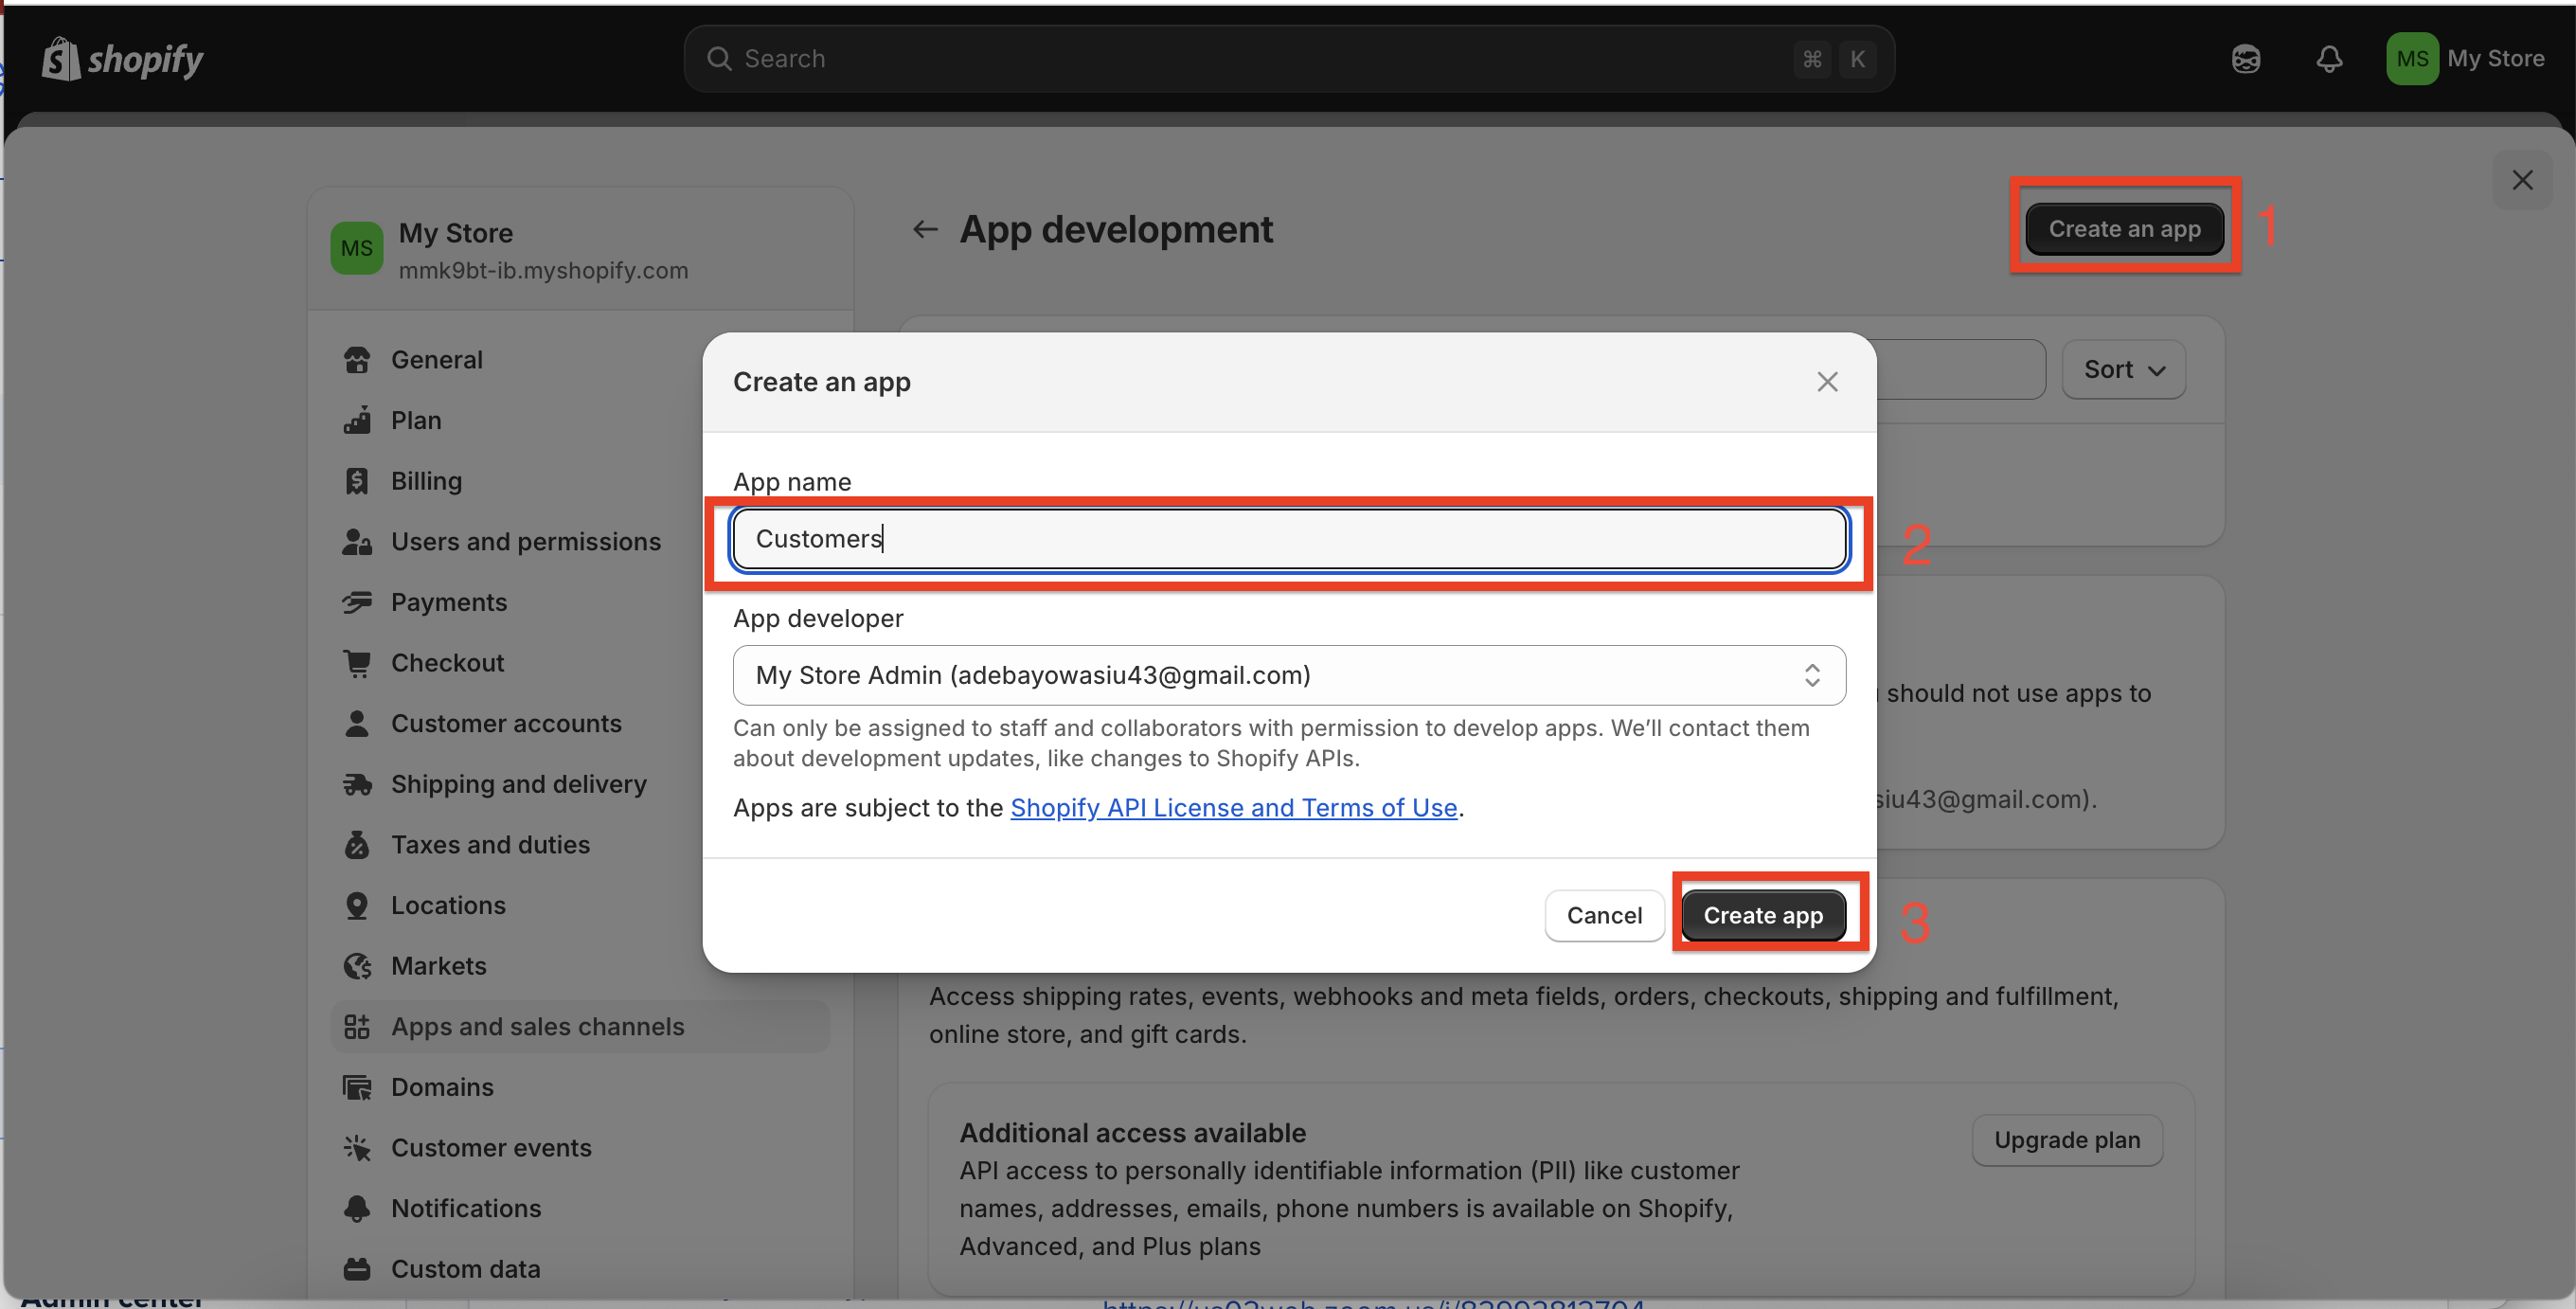Go to Apps and sales channels
Screen dimensions: 2576x1309
pos(537,1026)
